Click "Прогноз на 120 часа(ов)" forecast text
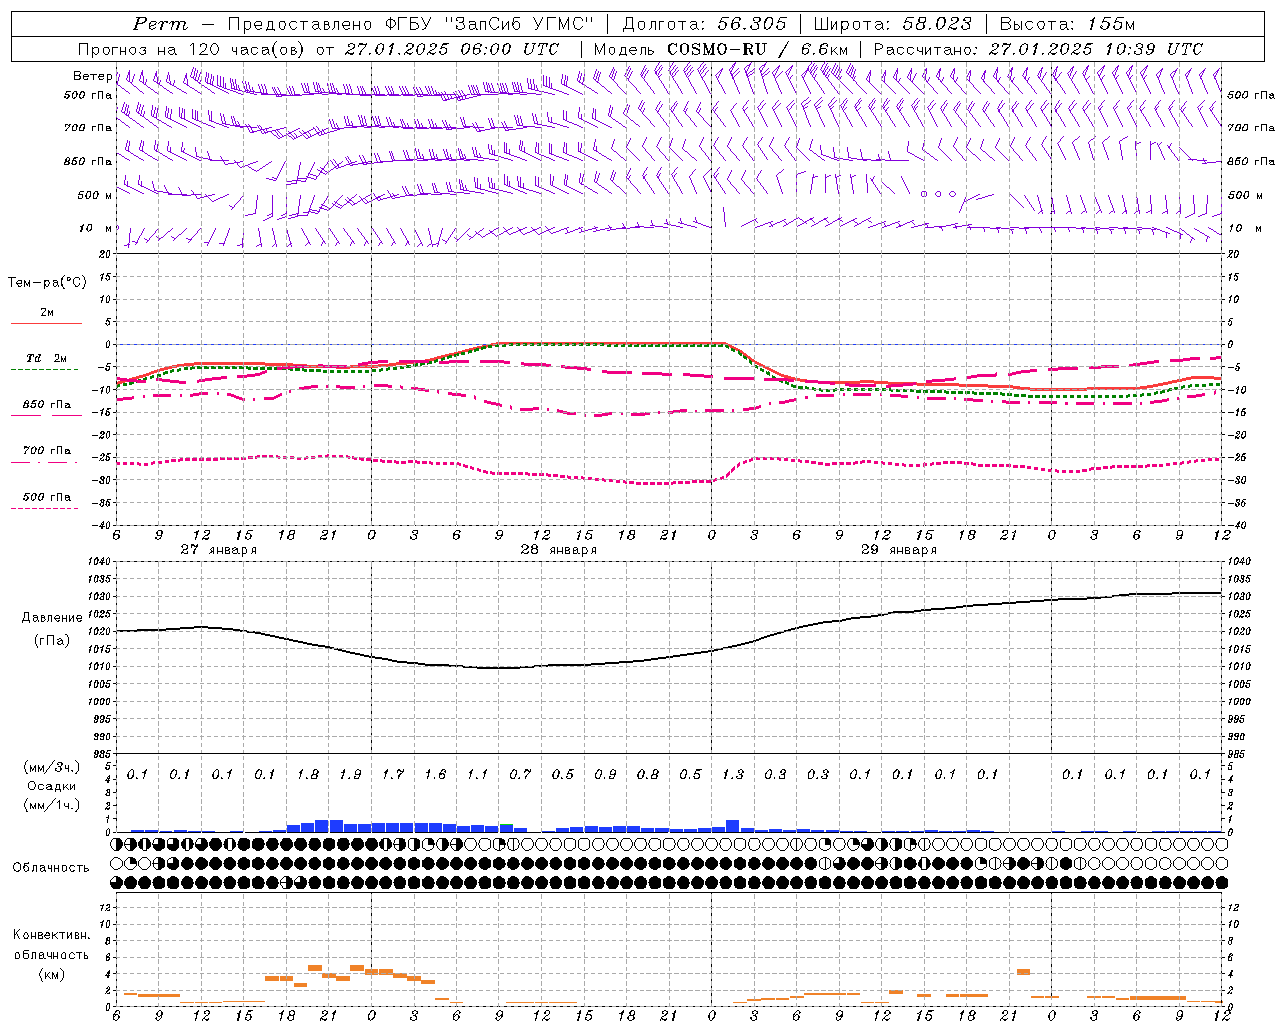 click(192, 49)
